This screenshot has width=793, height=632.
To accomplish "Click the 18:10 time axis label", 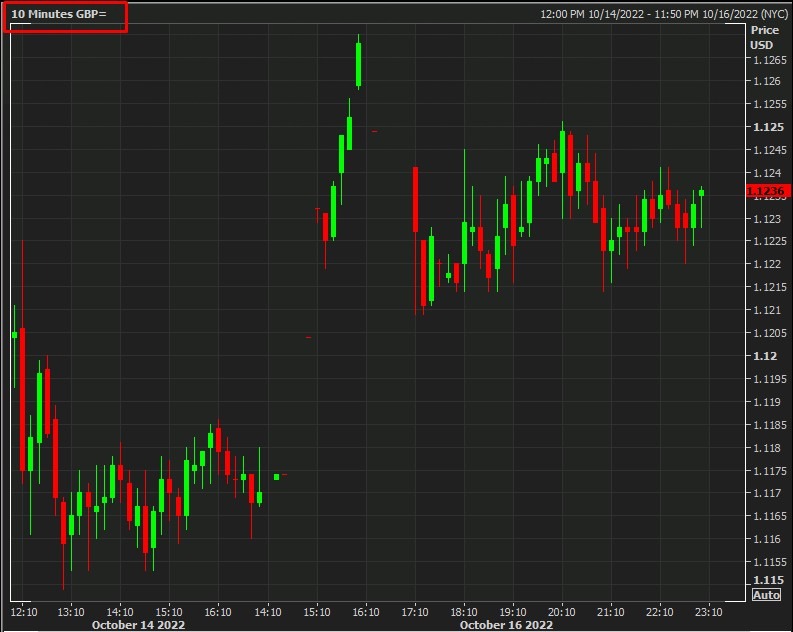I will (x=464, y=612).
